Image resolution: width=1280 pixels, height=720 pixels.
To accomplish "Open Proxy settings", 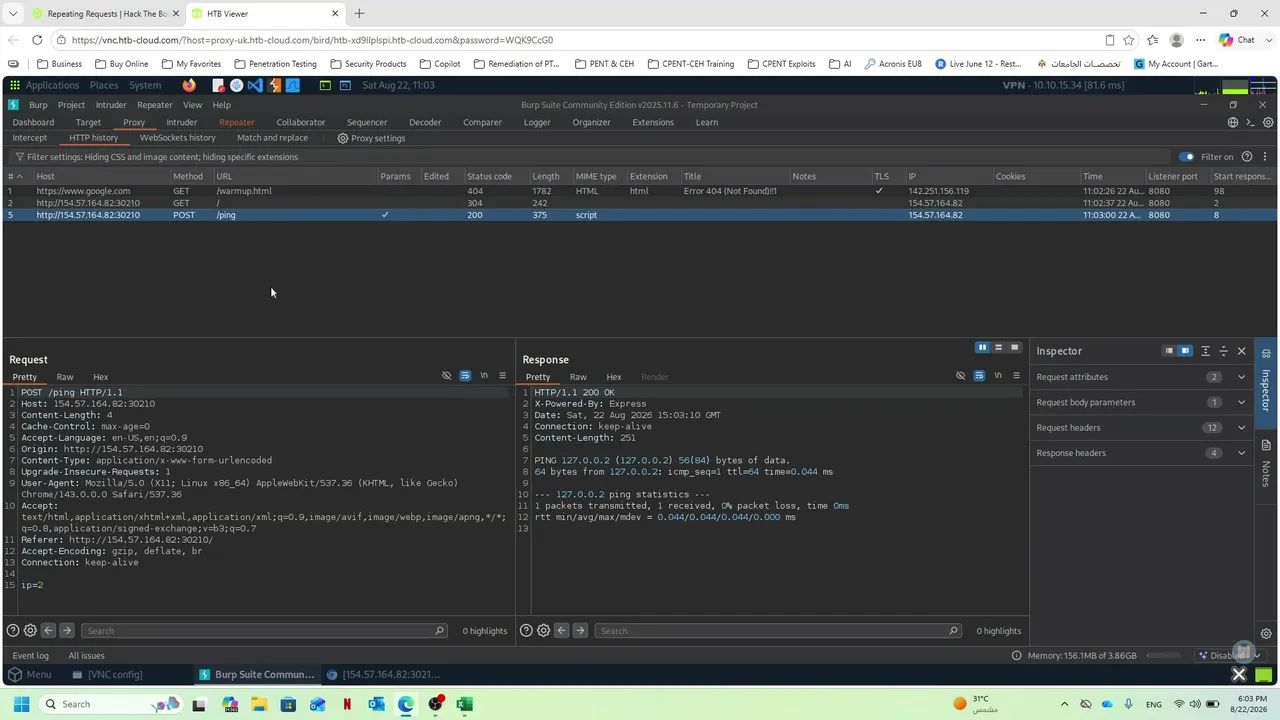I will click(371, 138).
